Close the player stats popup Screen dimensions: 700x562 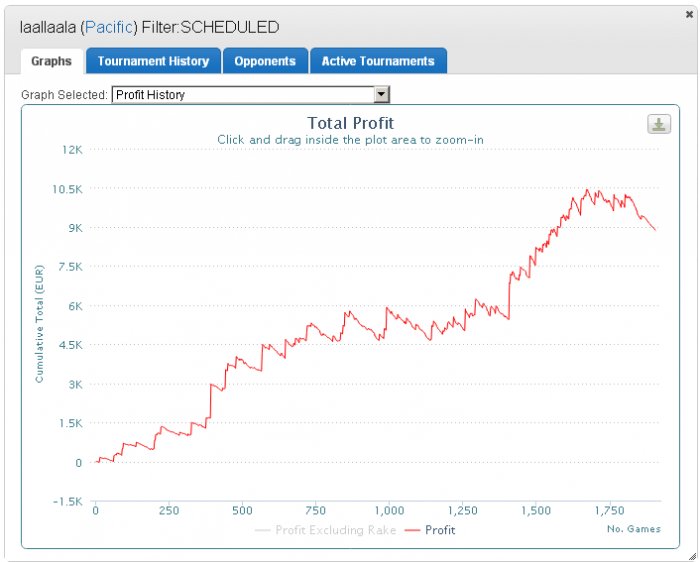pyautogui.click(x=689, y=14)
